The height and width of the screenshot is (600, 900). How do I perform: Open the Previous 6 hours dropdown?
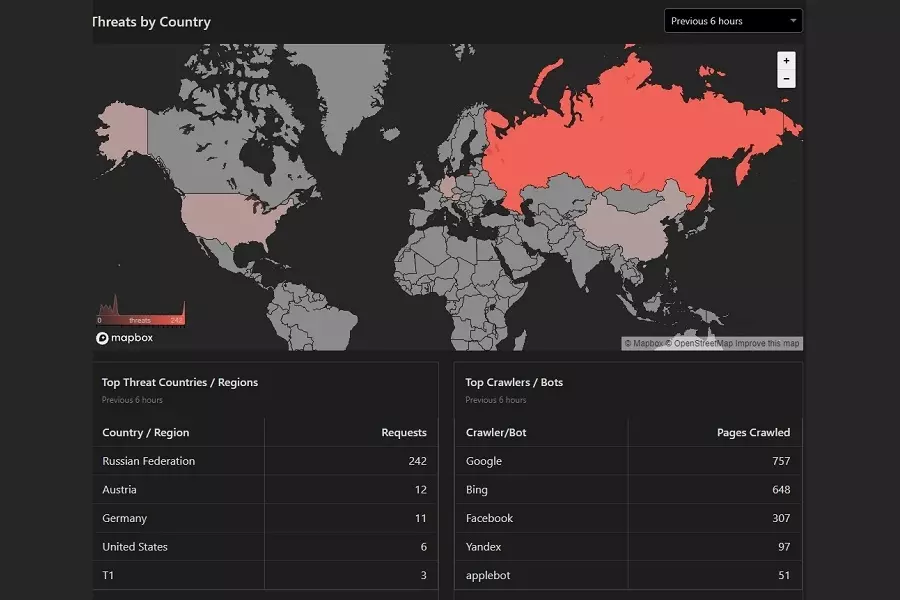[x=733, y=21]
